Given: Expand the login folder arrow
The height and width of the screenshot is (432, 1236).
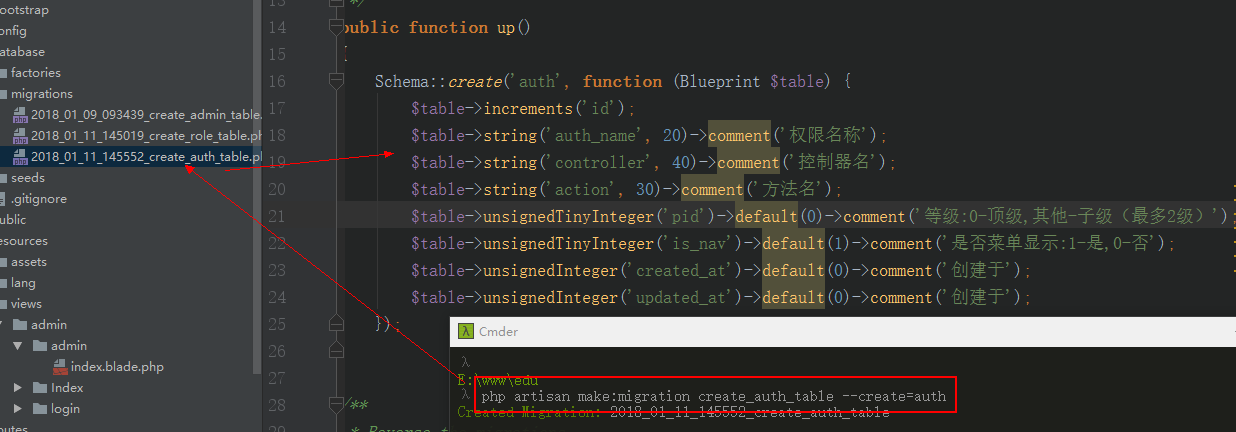Looking at the screenshot, I should pyautogui.click(x=18, y=409).
